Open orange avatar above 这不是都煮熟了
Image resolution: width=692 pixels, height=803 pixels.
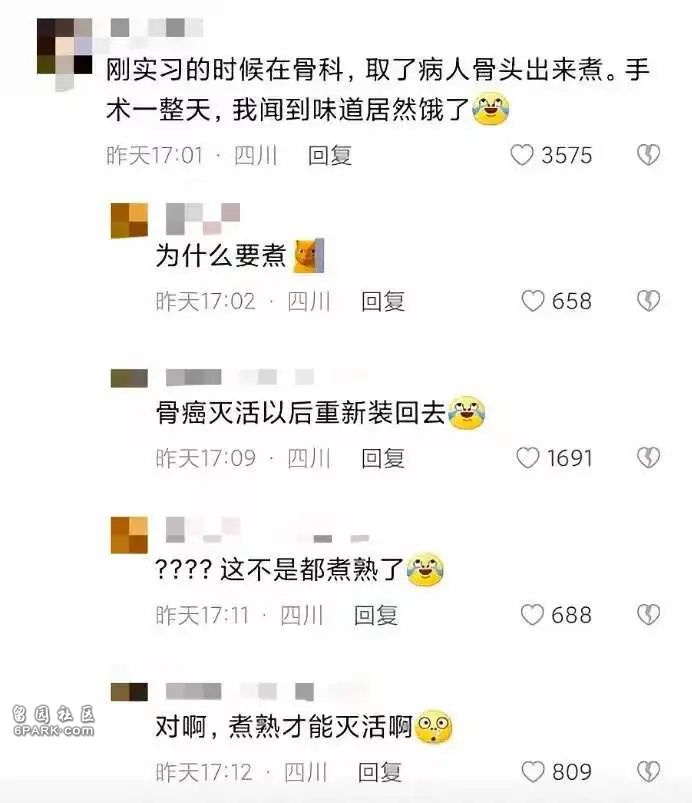tap(130, 535)
